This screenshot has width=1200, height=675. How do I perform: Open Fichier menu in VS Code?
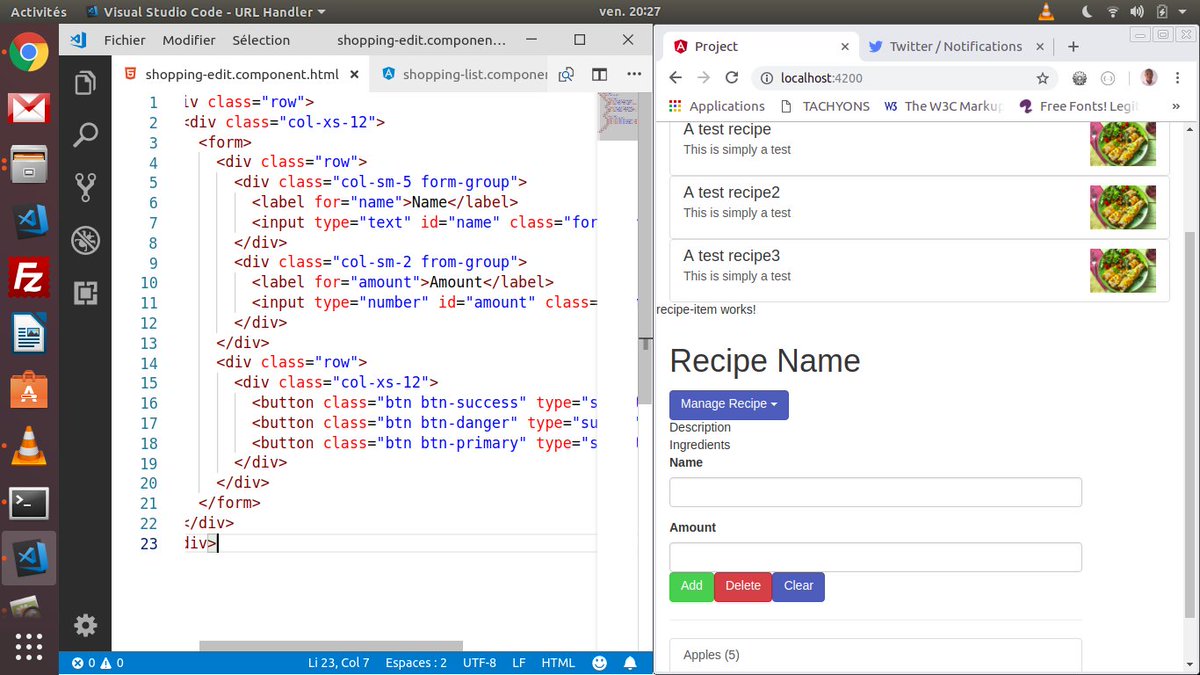pyautogui.click(x=125, y=40)
